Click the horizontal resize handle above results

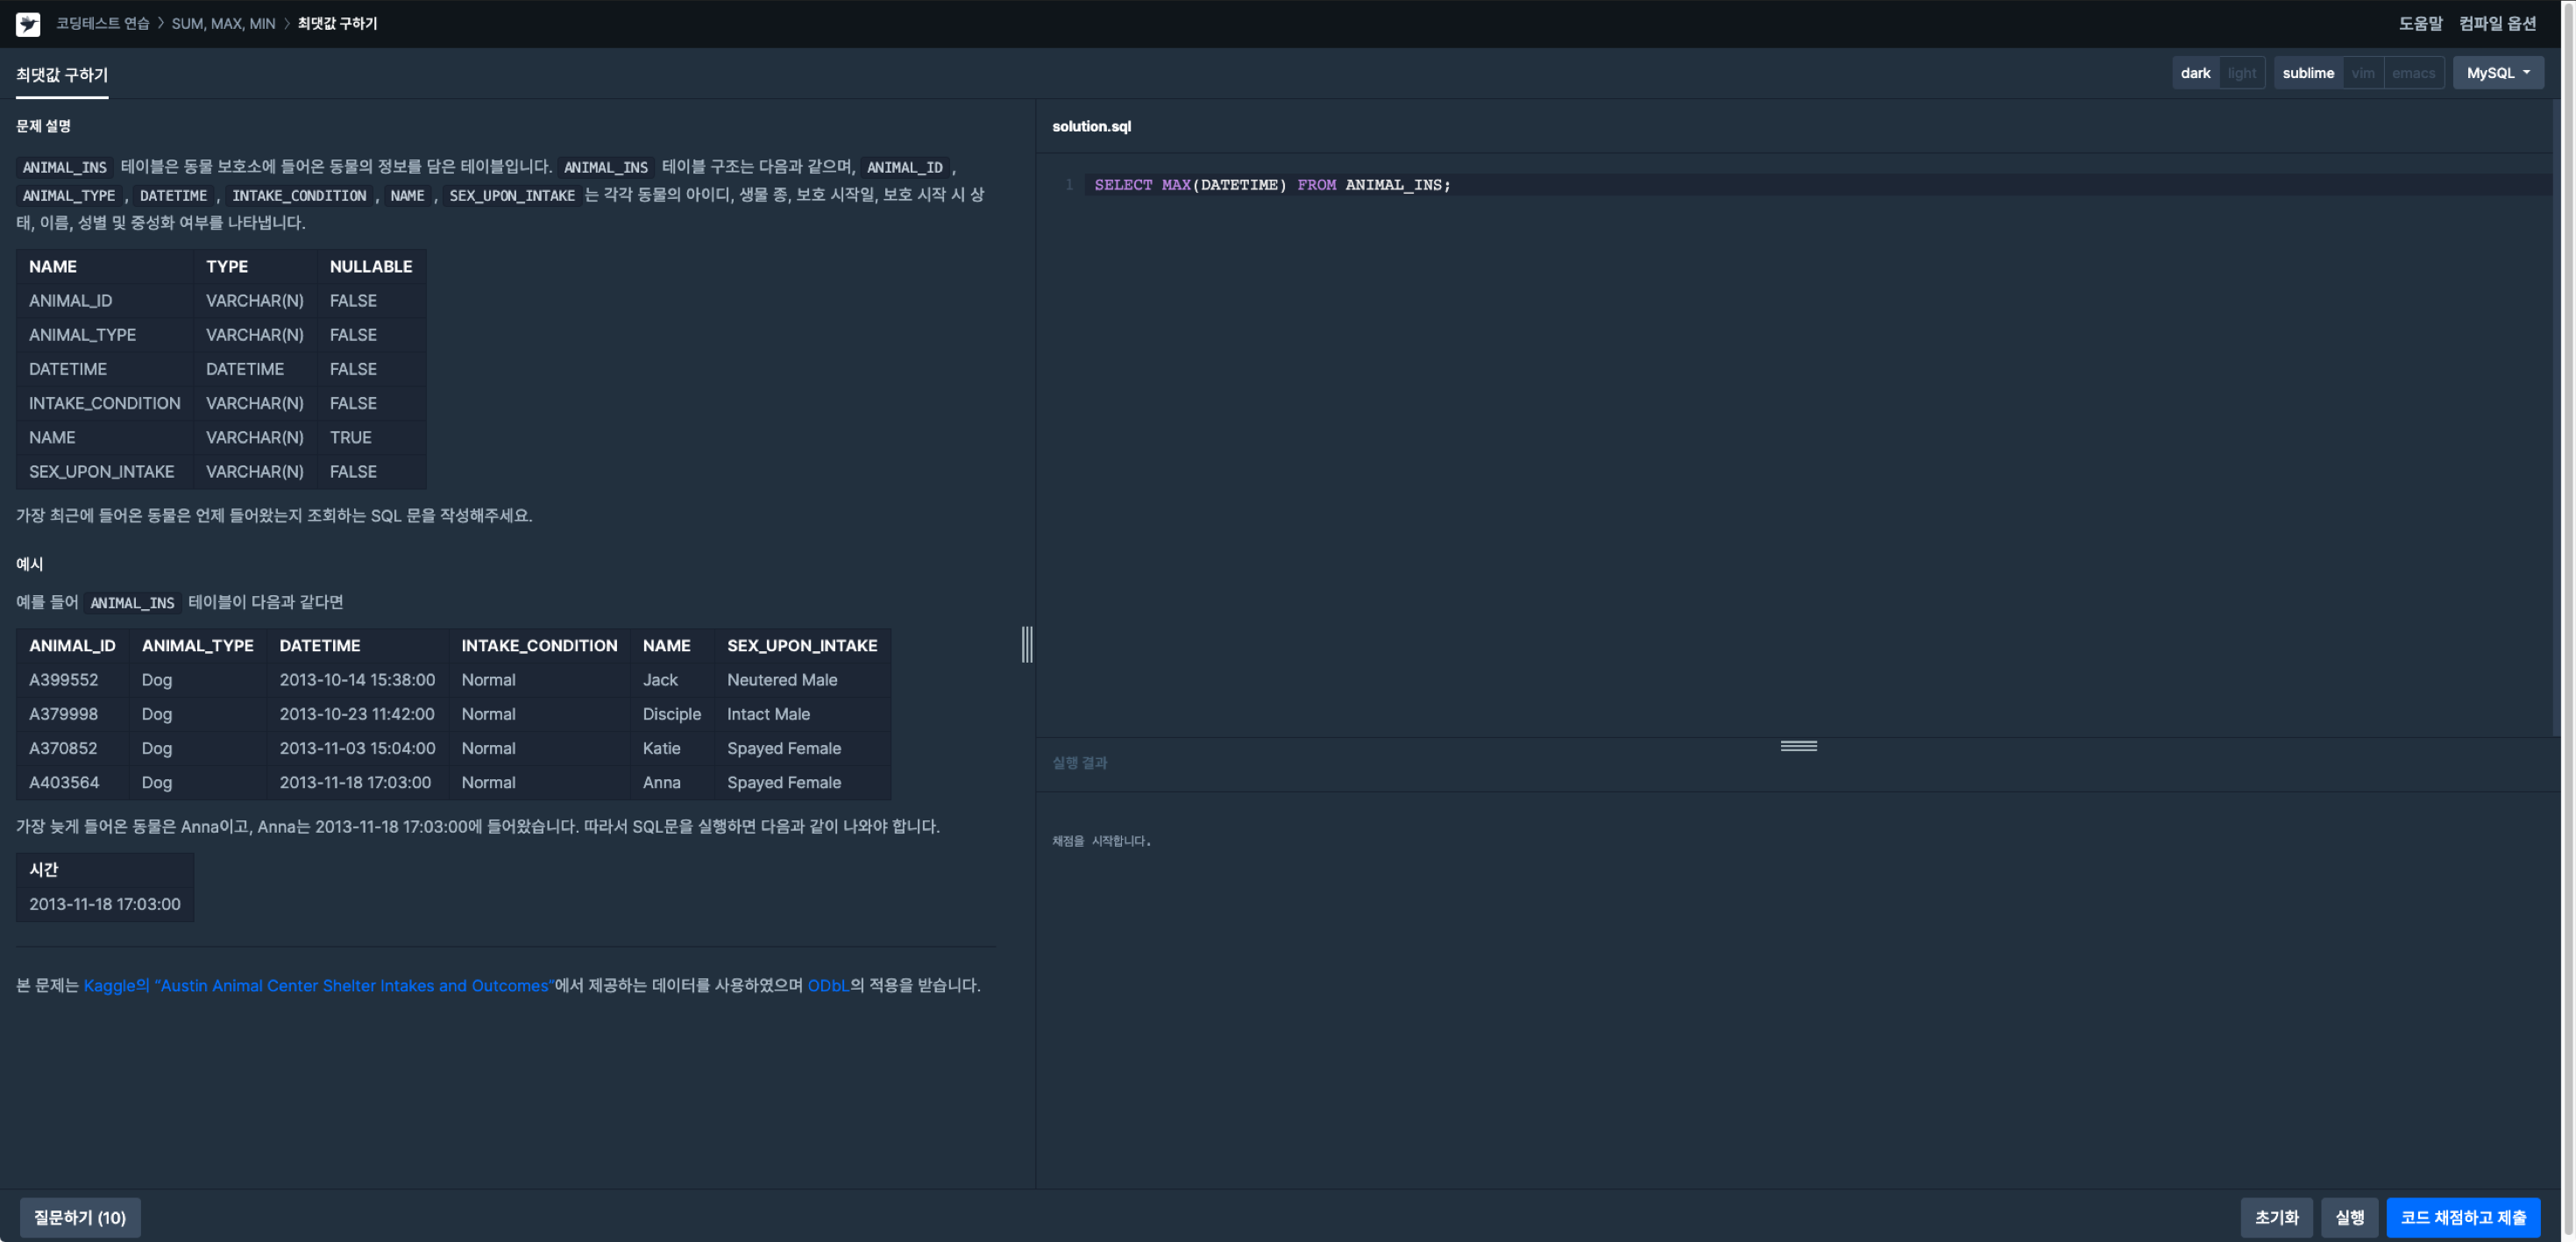(1798, 746)
